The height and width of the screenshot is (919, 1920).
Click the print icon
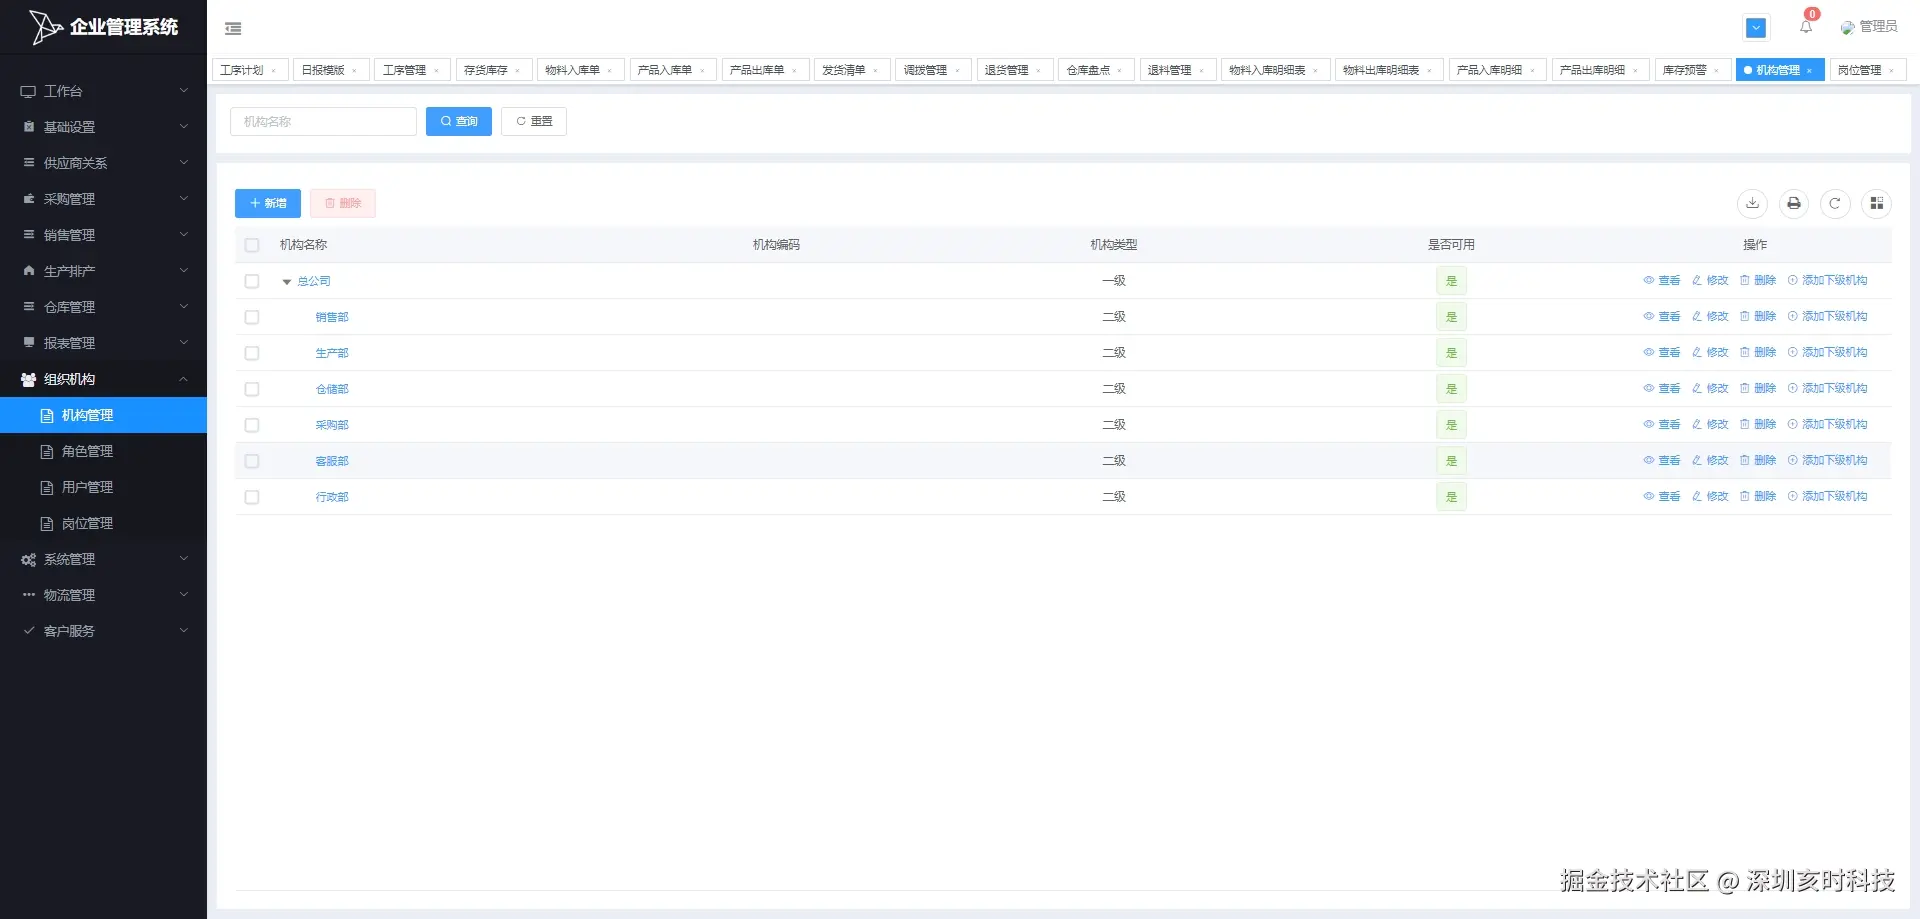click(1794, 203)
